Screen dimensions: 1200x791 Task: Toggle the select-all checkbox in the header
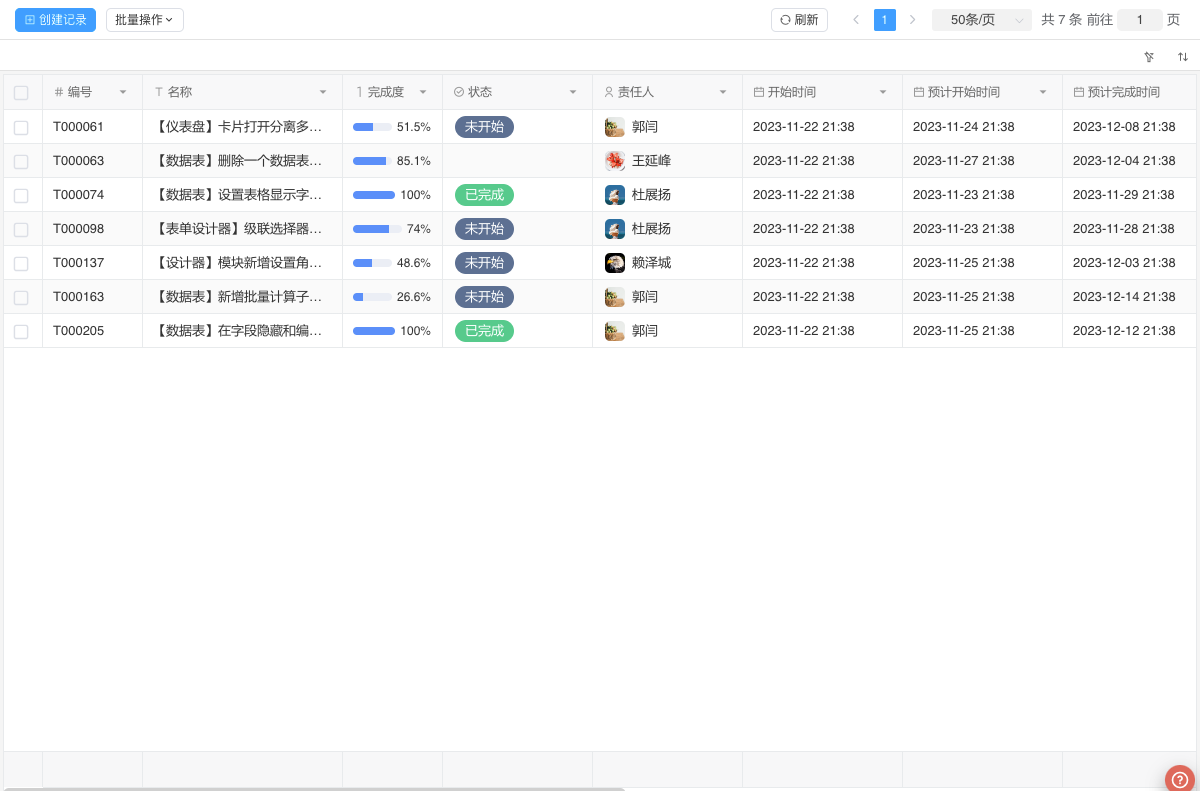pyautogui.click(x=21, y=93)
